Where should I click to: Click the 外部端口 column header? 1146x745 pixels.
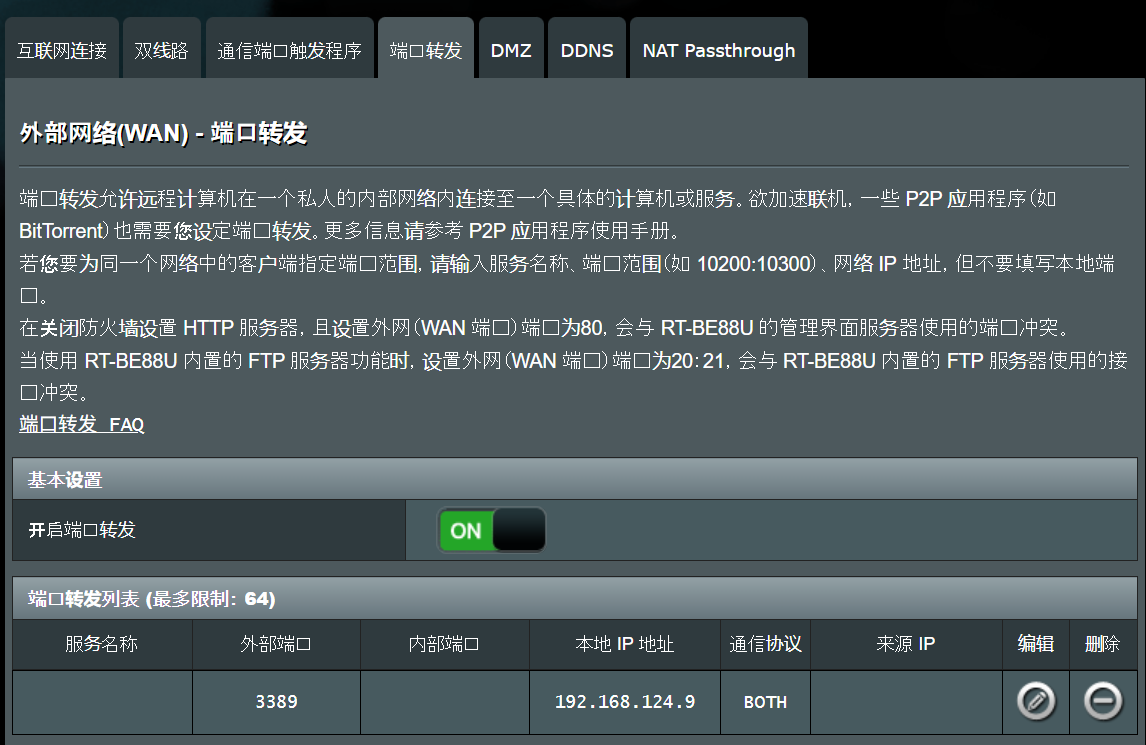(276, 644)
